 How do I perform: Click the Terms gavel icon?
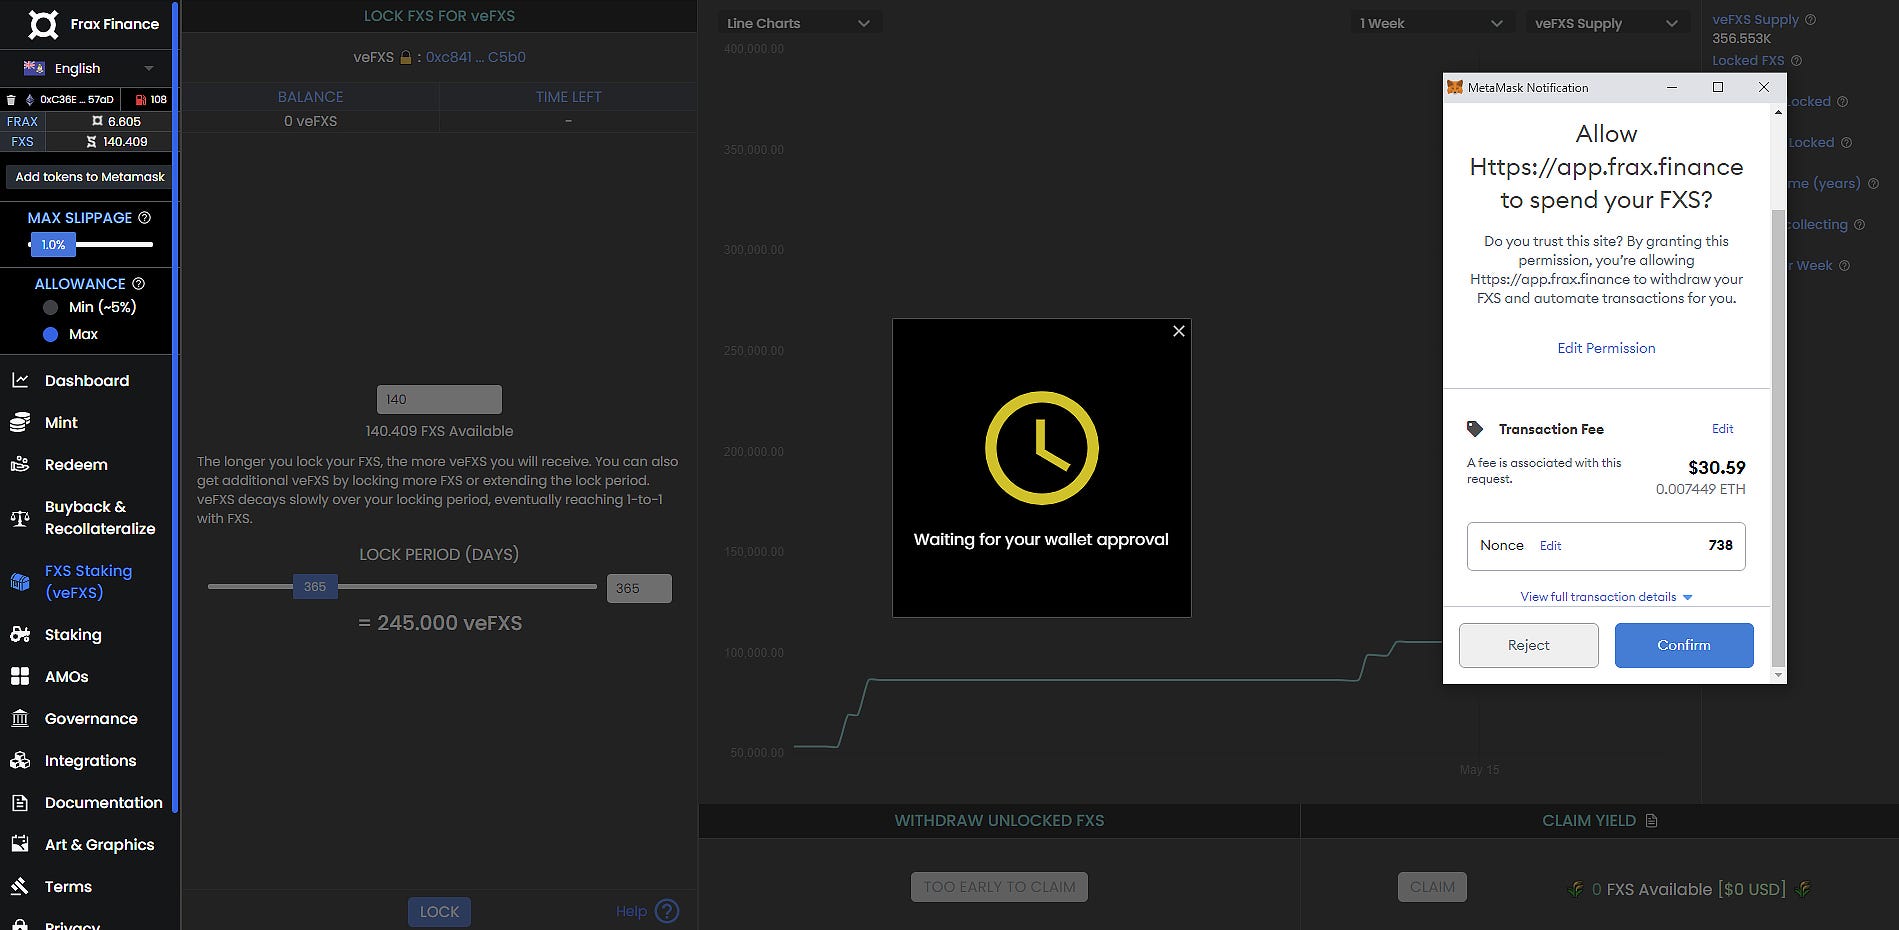click(20, 886)
